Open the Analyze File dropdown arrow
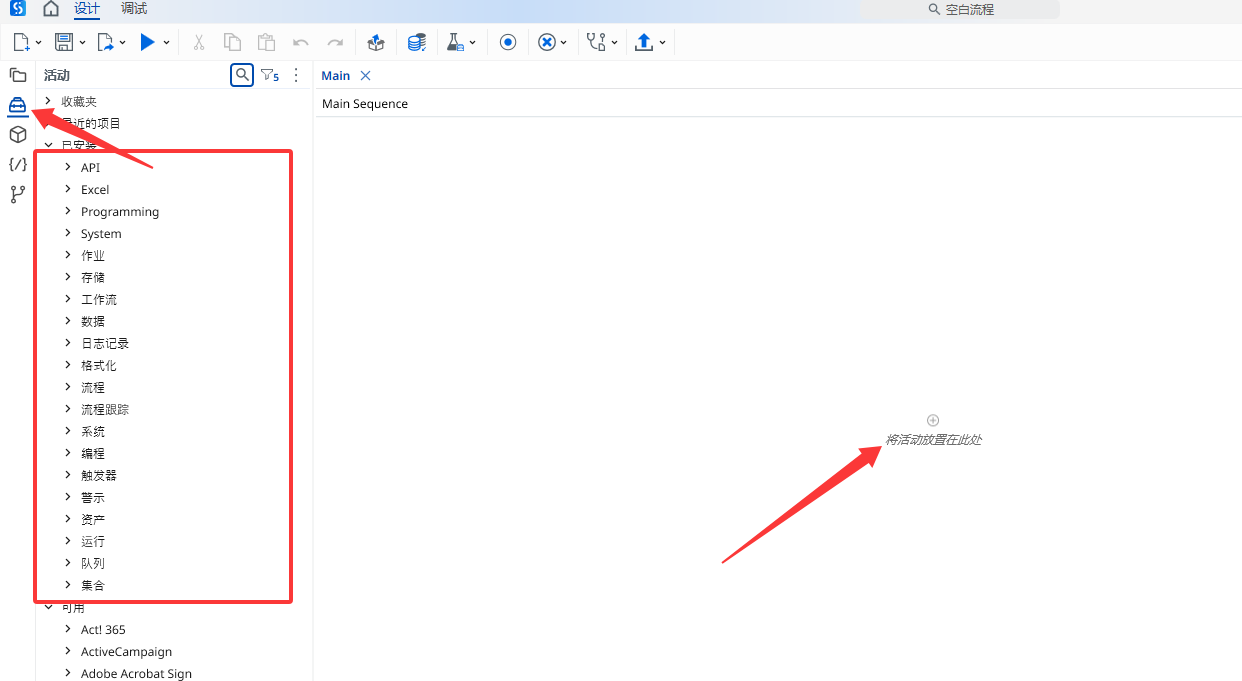1242x681 pixels. (x=614, y=43)
